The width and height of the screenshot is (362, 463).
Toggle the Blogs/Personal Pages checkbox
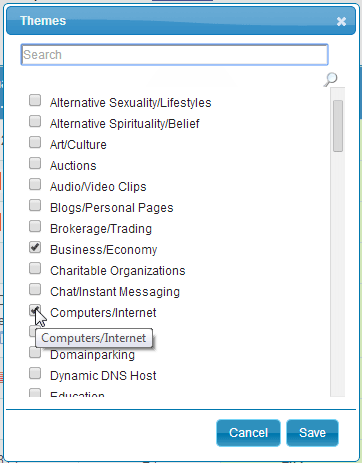[35, 205]
